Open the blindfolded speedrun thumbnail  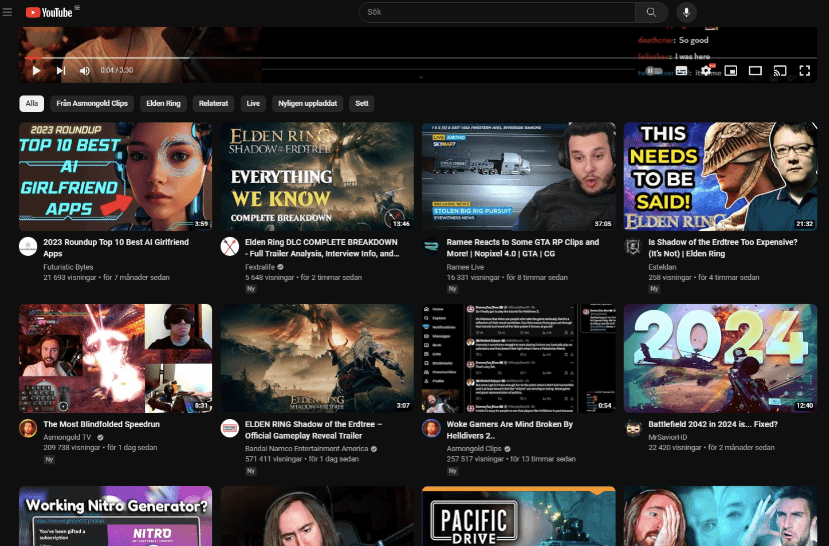pos(116,358)
